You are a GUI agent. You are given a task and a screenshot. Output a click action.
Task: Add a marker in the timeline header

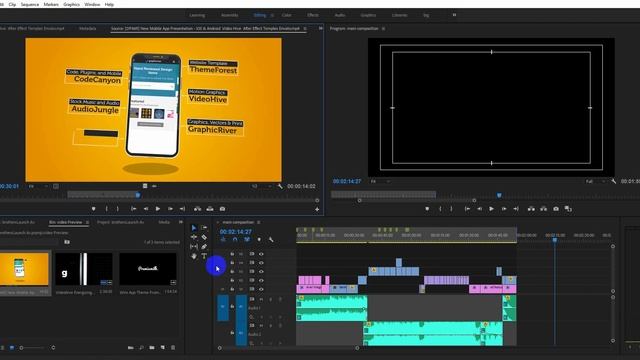tap(259, 240)
